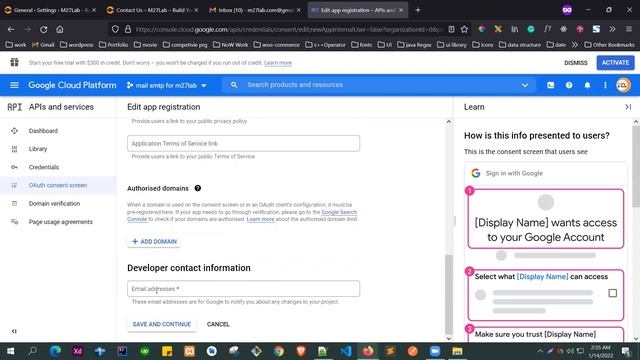The width and height of the screenshot is (640, 360).
Task: Collapse the Learn panel
Action: click(628, 107)
